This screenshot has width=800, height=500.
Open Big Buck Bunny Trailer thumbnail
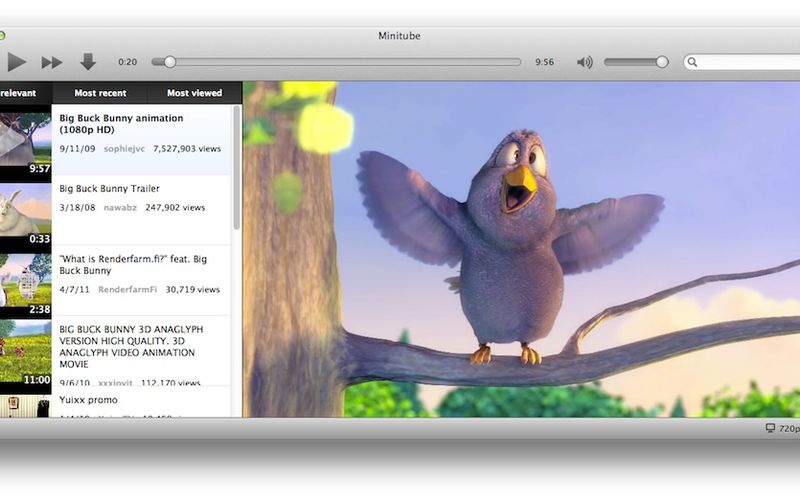pyautogui.click(x=25, y=213)
